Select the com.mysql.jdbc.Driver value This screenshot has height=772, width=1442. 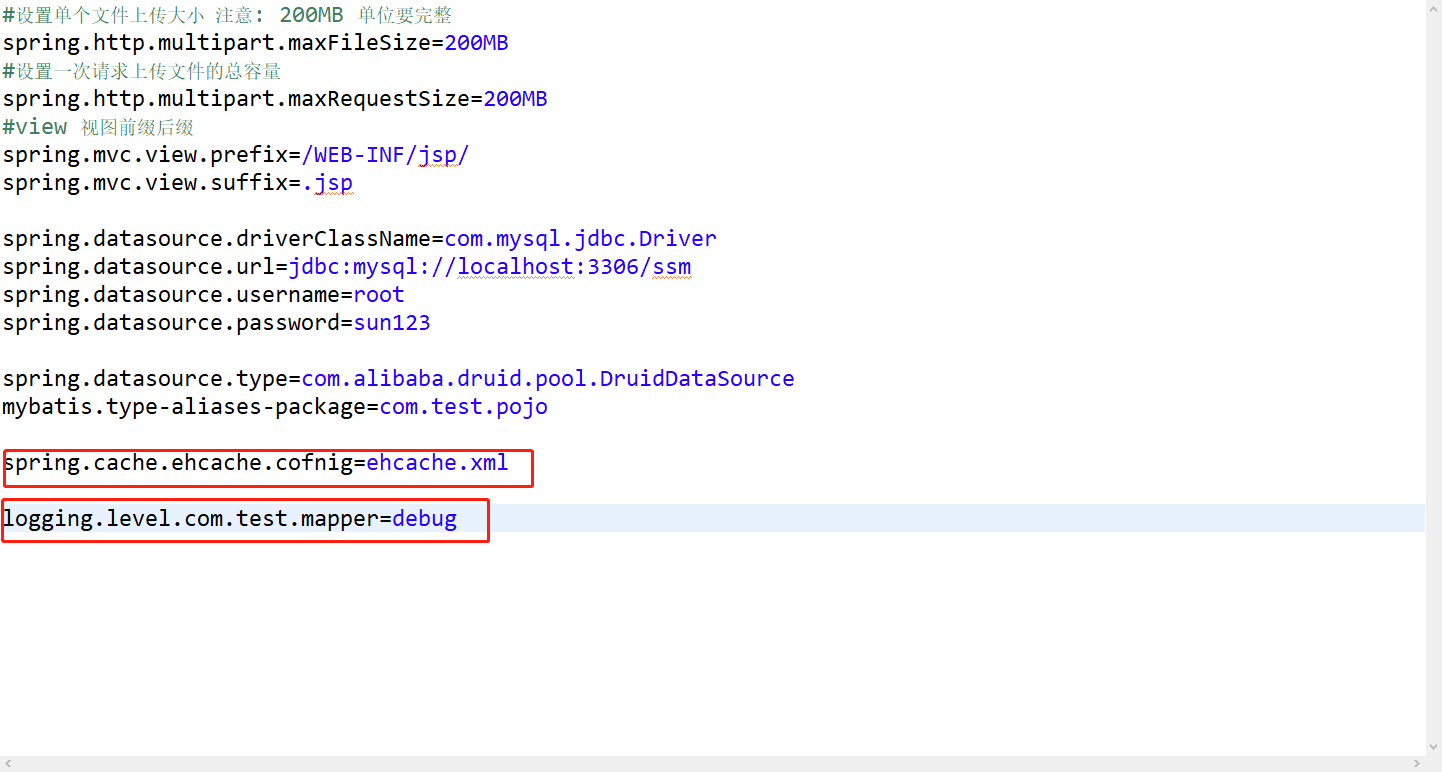581,239
